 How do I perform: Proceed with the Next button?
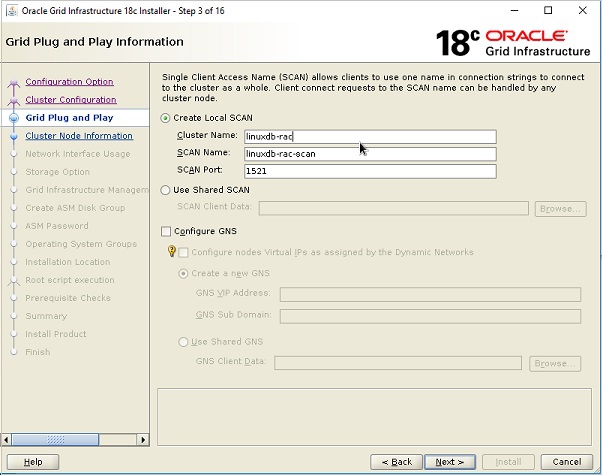pyautogui.click(x=450, y=462)
